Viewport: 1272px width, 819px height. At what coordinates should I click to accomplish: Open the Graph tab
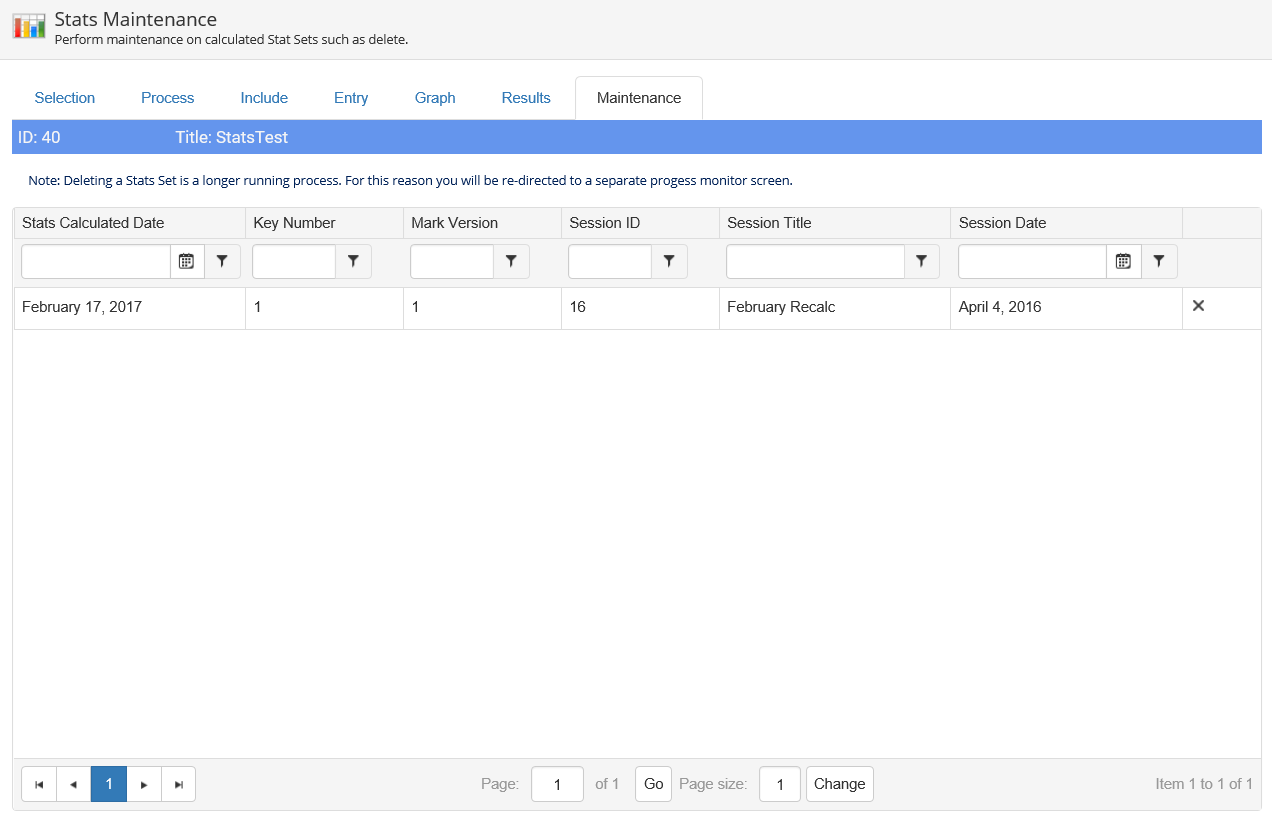pyautogui.click(x=435, y=98)
